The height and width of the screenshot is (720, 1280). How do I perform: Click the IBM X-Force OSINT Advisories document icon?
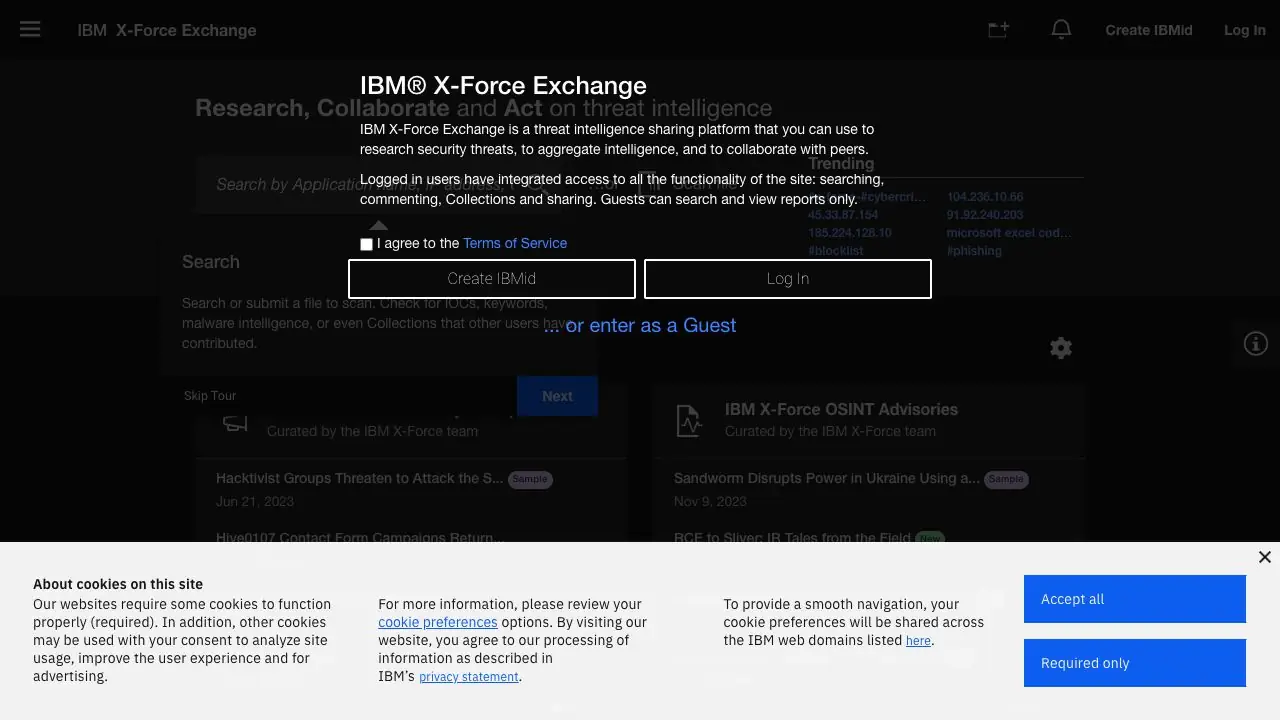click(x=688, y=420)
